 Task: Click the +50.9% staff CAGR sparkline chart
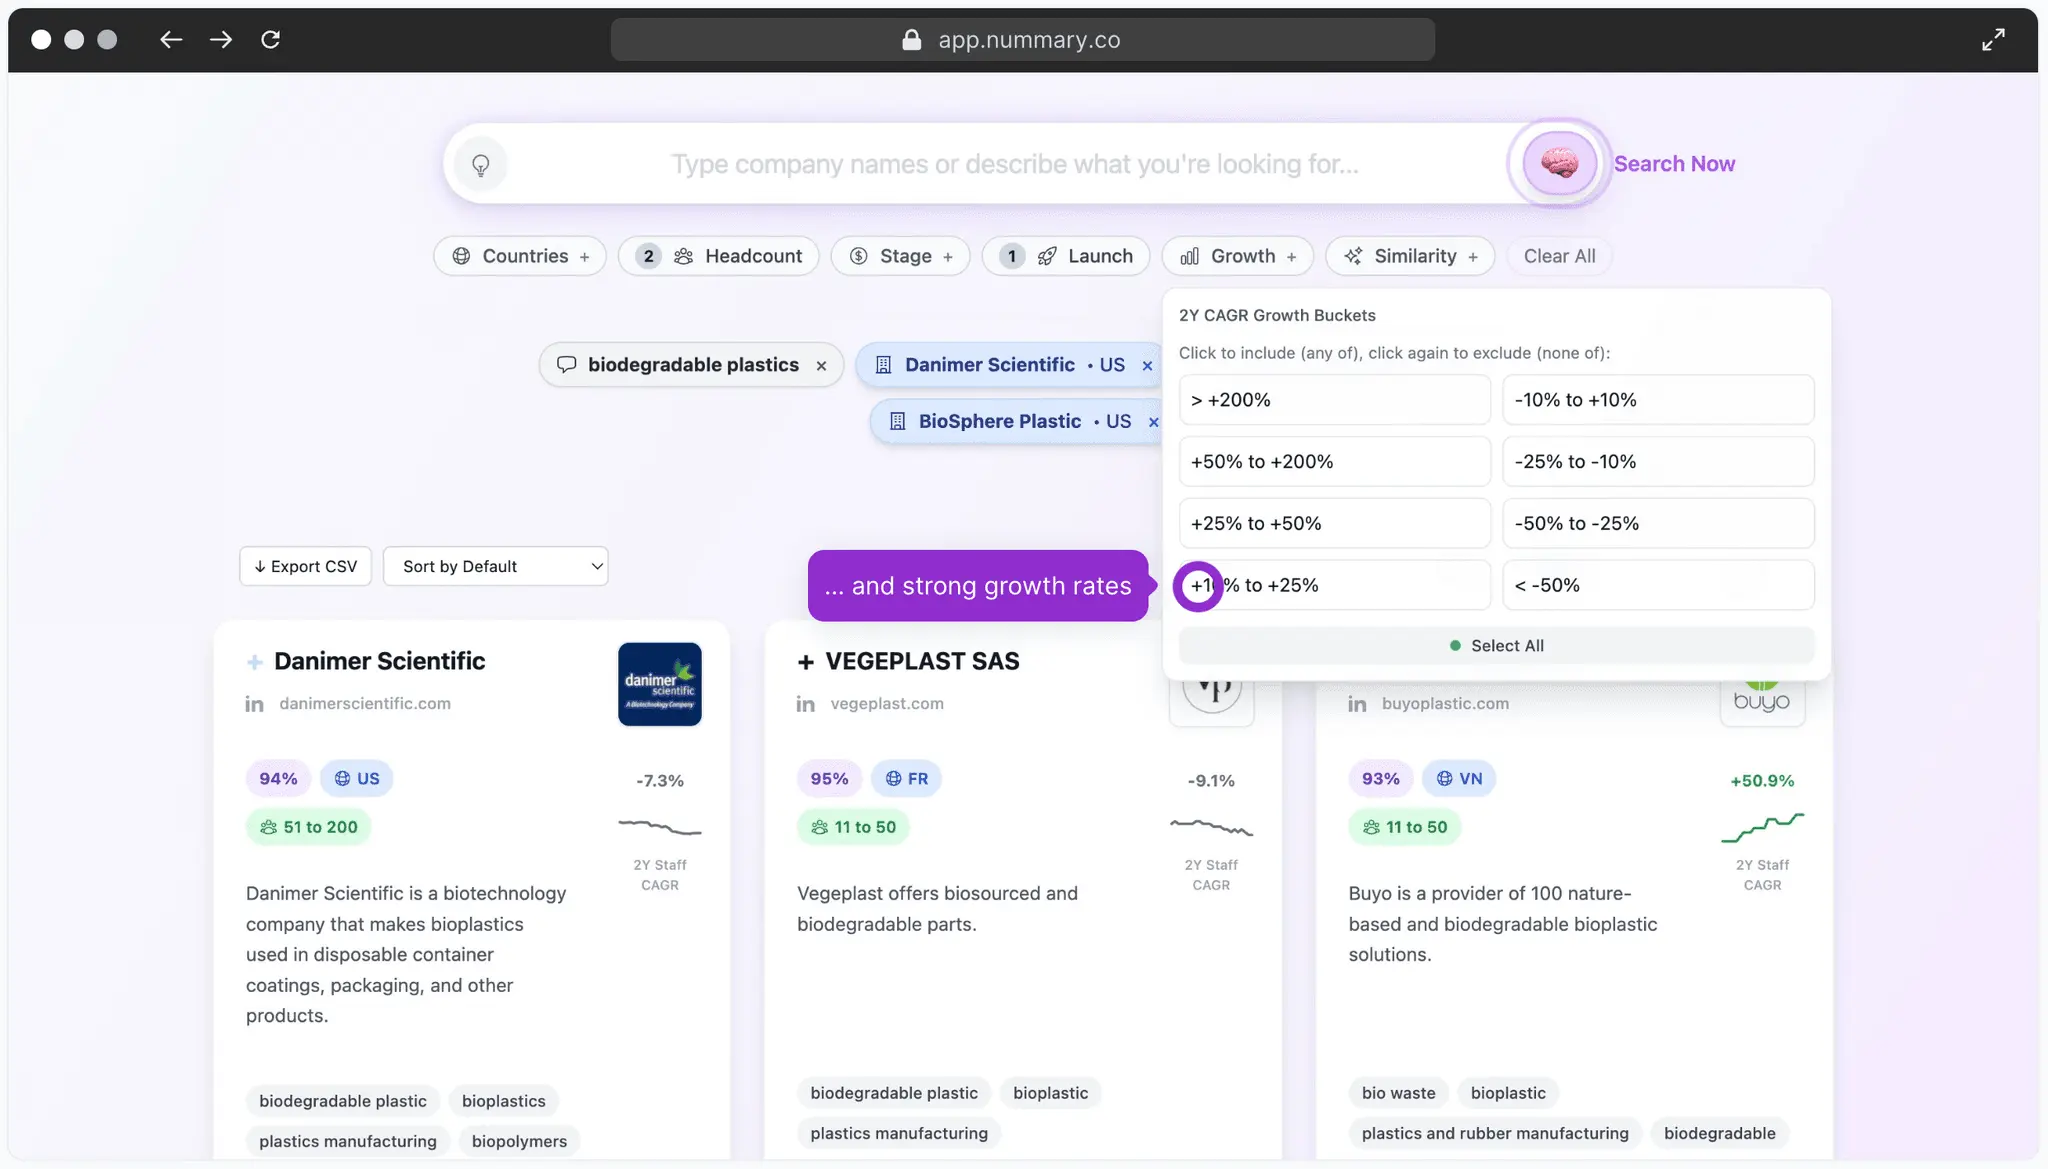(x=1762, y=827)
